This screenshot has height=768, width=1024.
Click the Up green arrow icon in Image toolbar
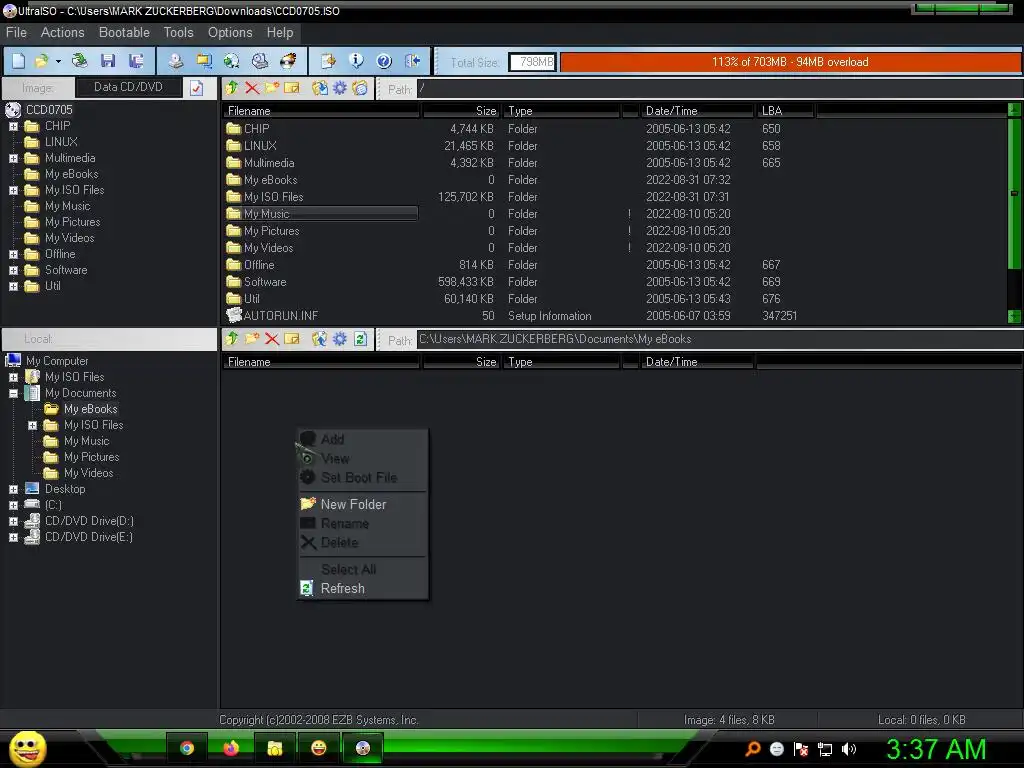pos(232,88)
